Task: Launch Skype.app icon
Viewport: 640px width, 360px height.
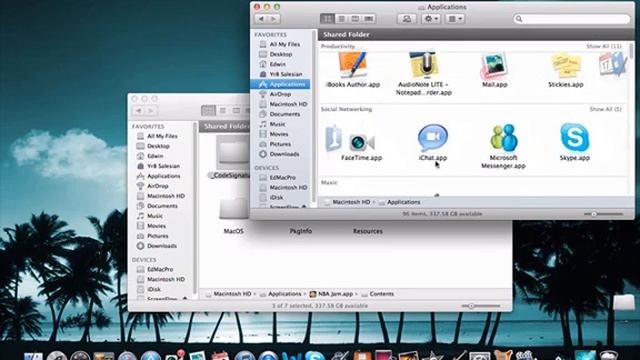Action: click(574, 138)
